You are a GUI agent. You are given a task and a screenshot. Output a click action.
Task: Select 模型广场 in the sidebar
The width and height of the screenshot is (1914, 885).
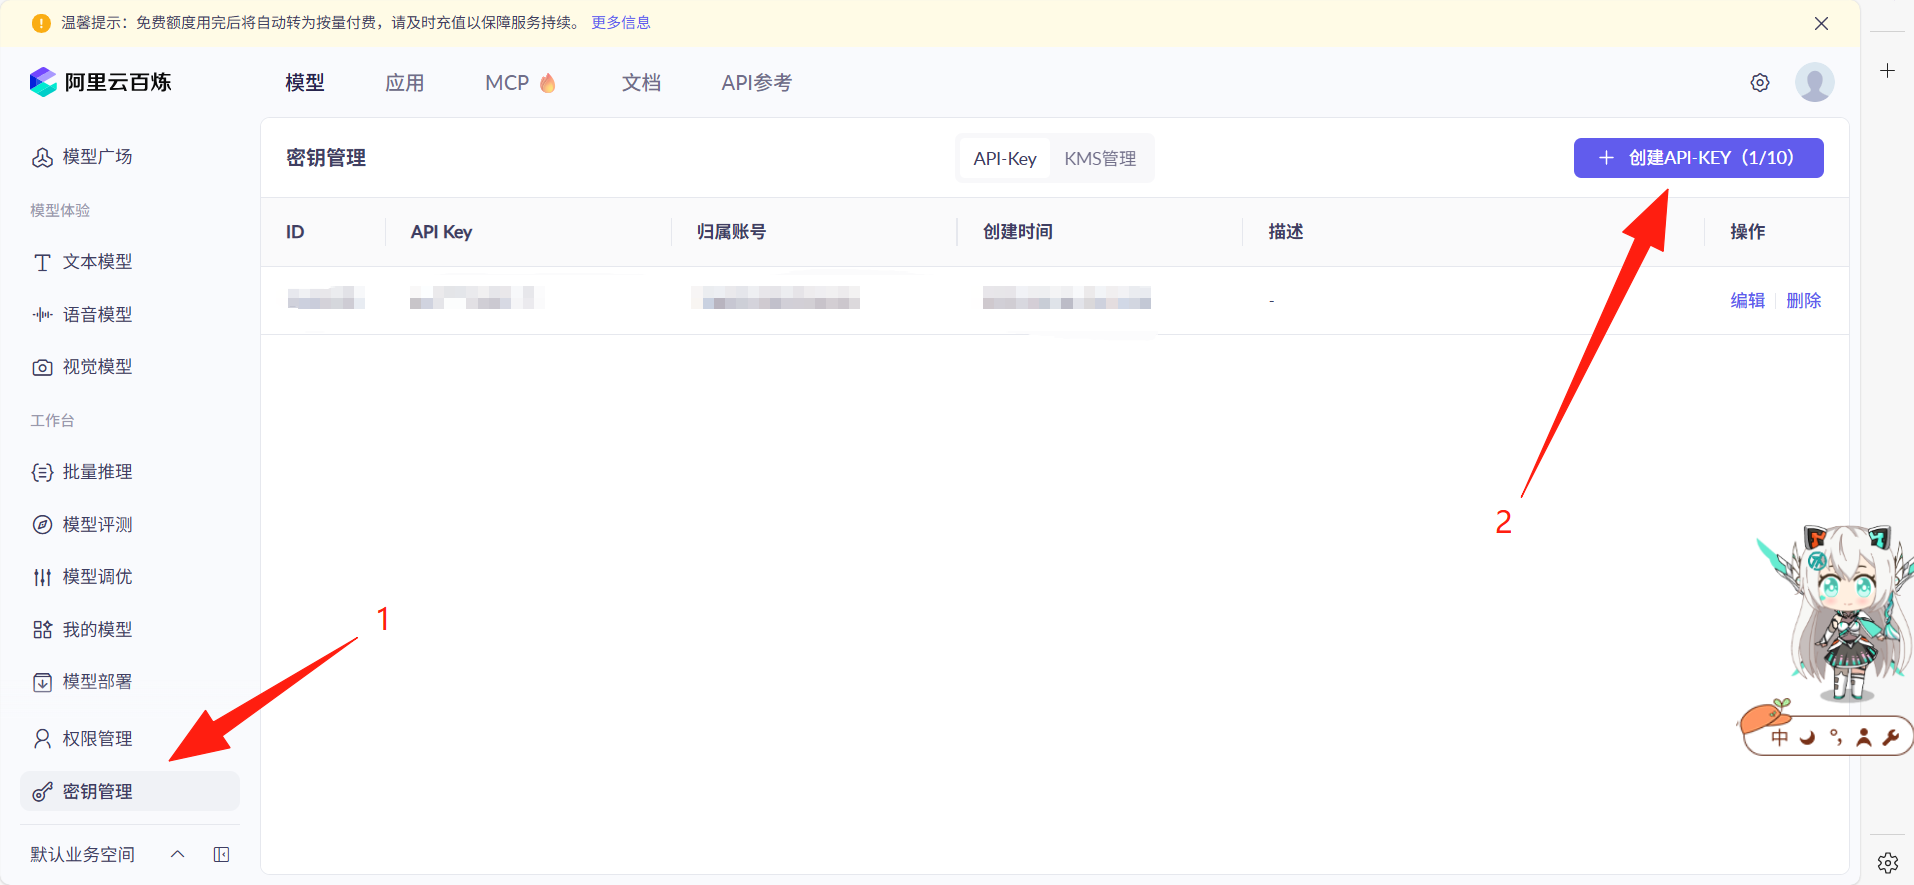point(97,157)
